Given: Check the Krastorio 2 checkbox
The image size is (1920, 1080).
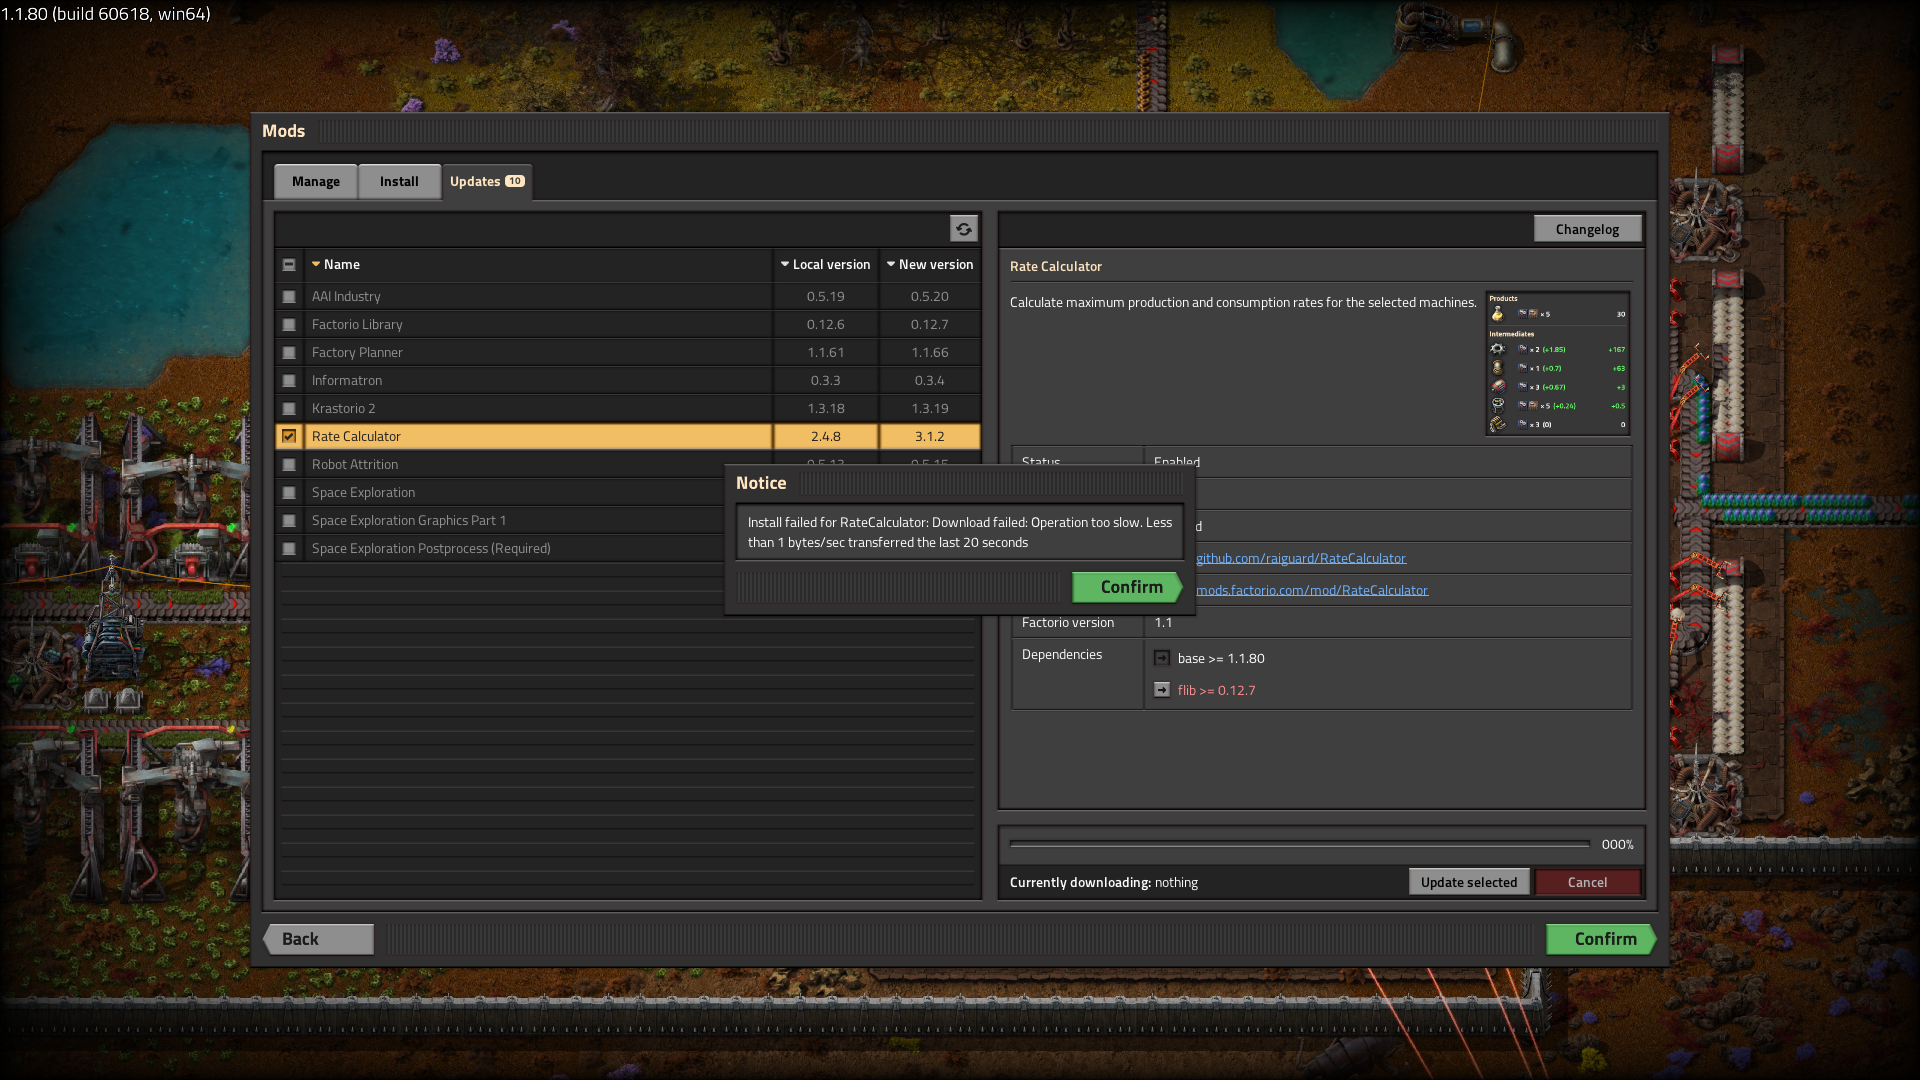Looking at the screenshot, I should pyautogui.click(x=289, y=409).
